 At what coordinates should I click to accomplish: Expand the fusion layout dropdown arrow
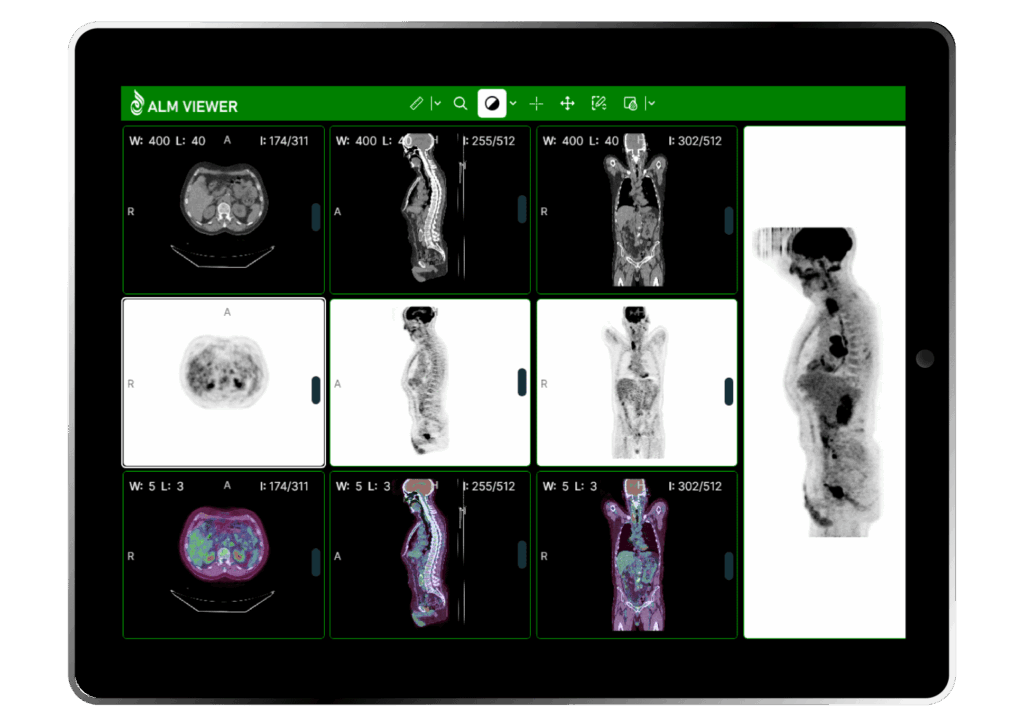(x=651, y=103)
